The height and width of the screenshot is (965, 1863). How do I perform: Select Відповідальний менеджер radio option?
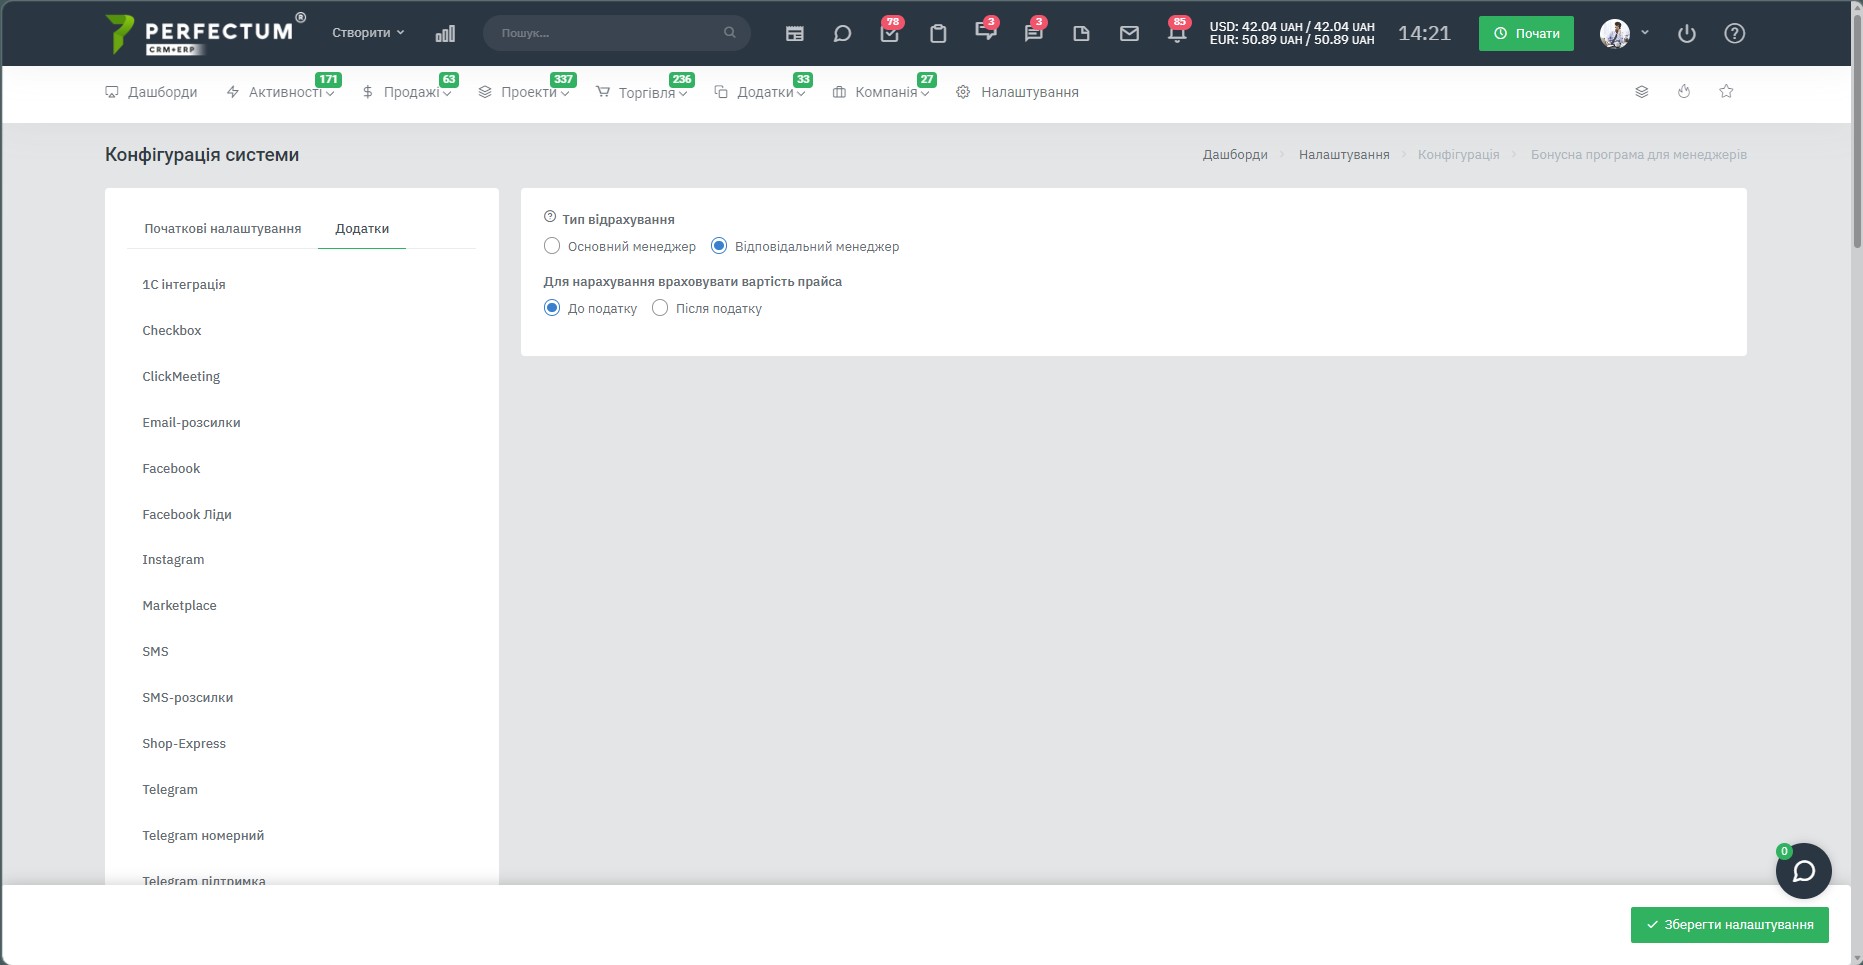719,246
